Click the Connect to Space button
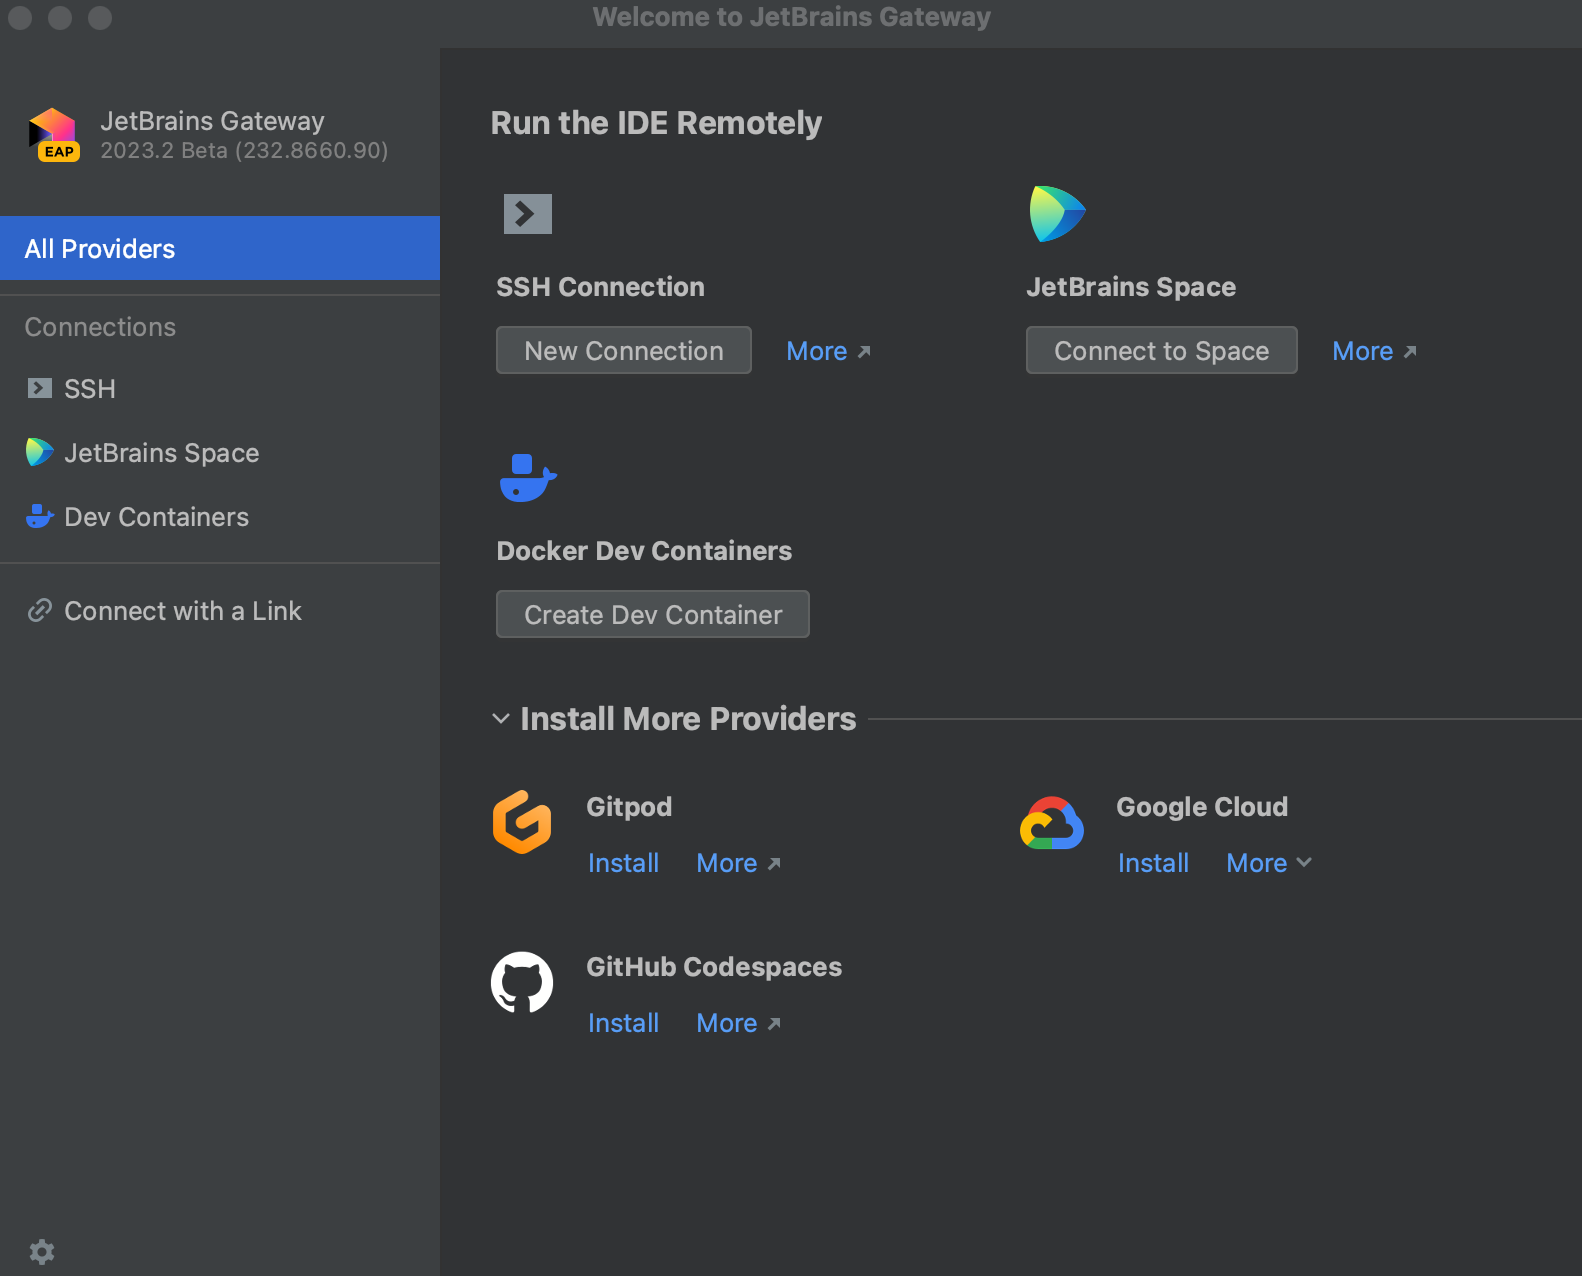 (x=1162, y=350)
